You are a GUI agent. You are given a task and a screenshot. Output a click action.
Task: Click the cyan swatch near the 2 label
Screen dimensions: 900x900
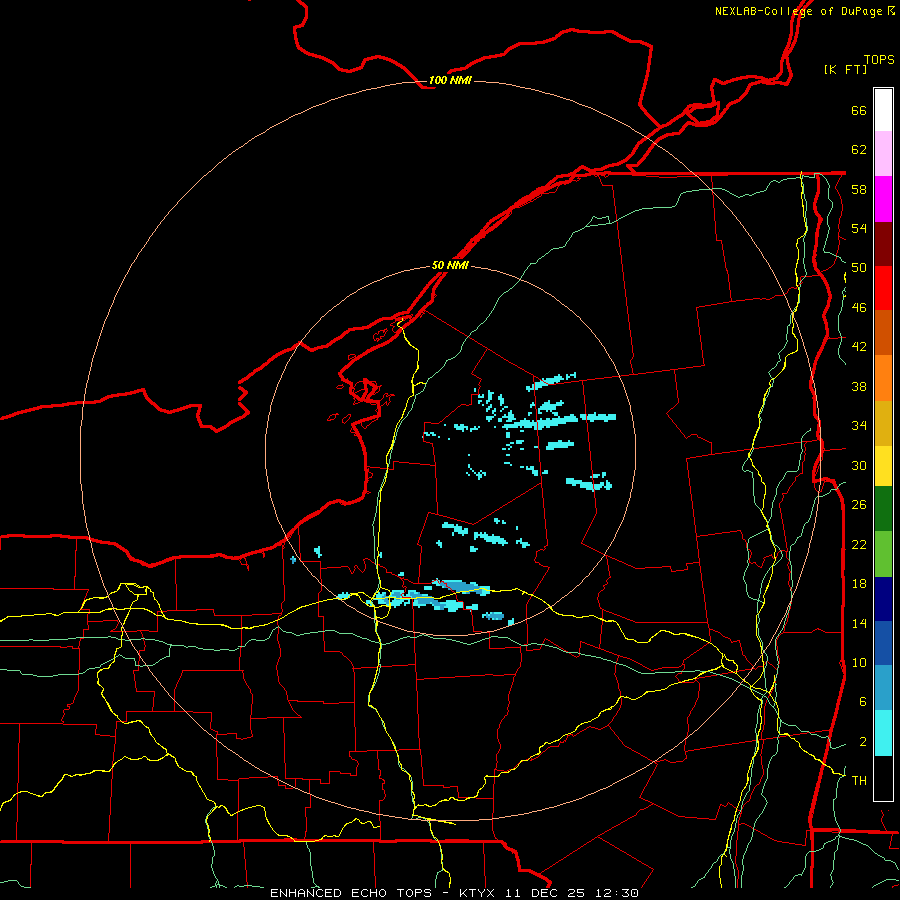(x=883, y=733)
